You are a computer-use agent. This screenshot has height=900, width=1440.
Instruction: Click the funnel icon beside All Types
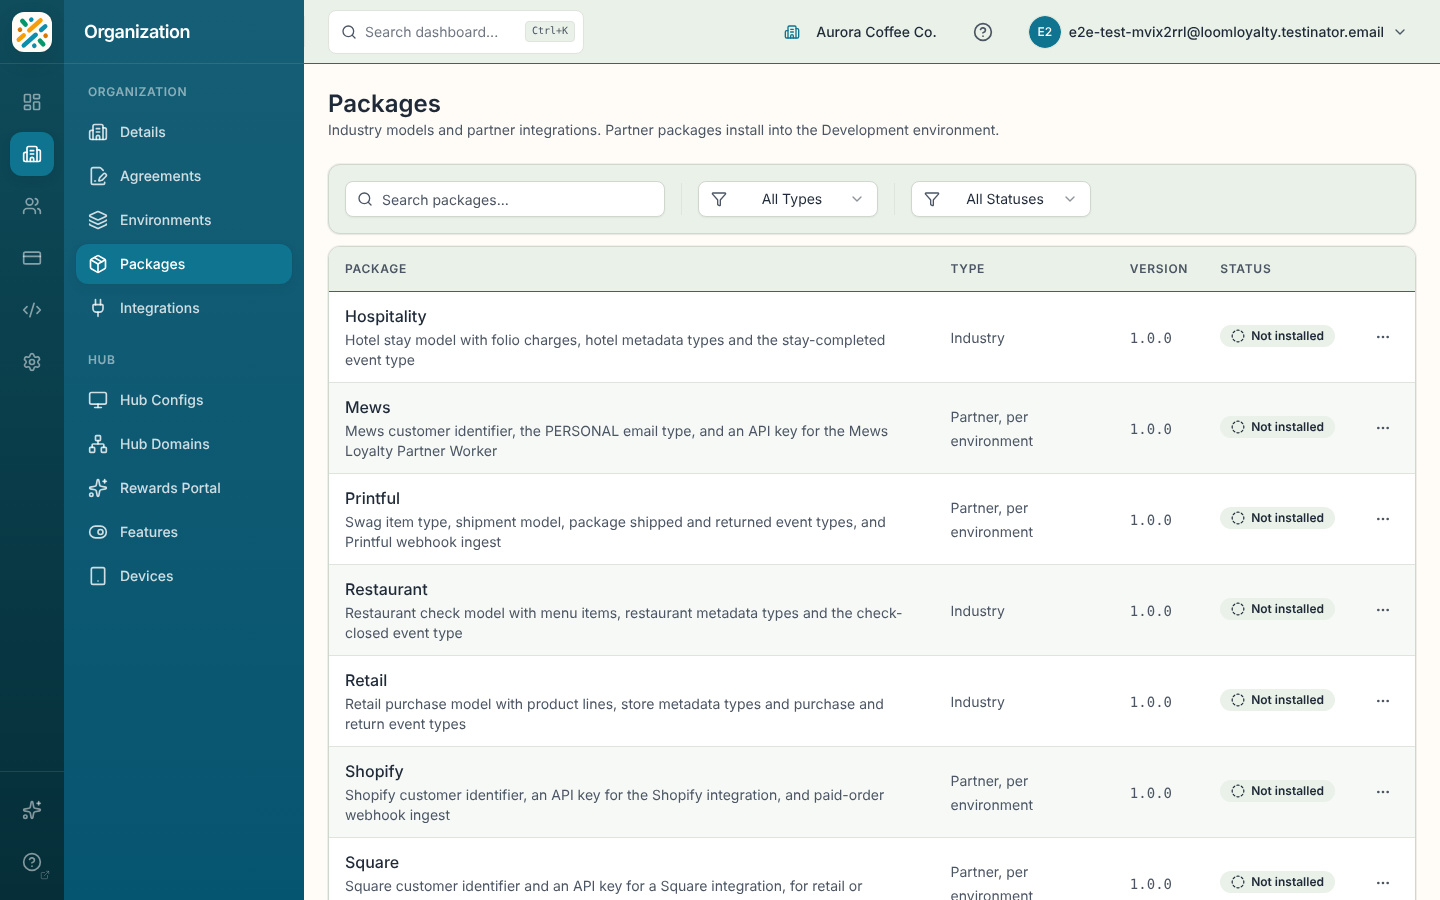coord(719,199)
